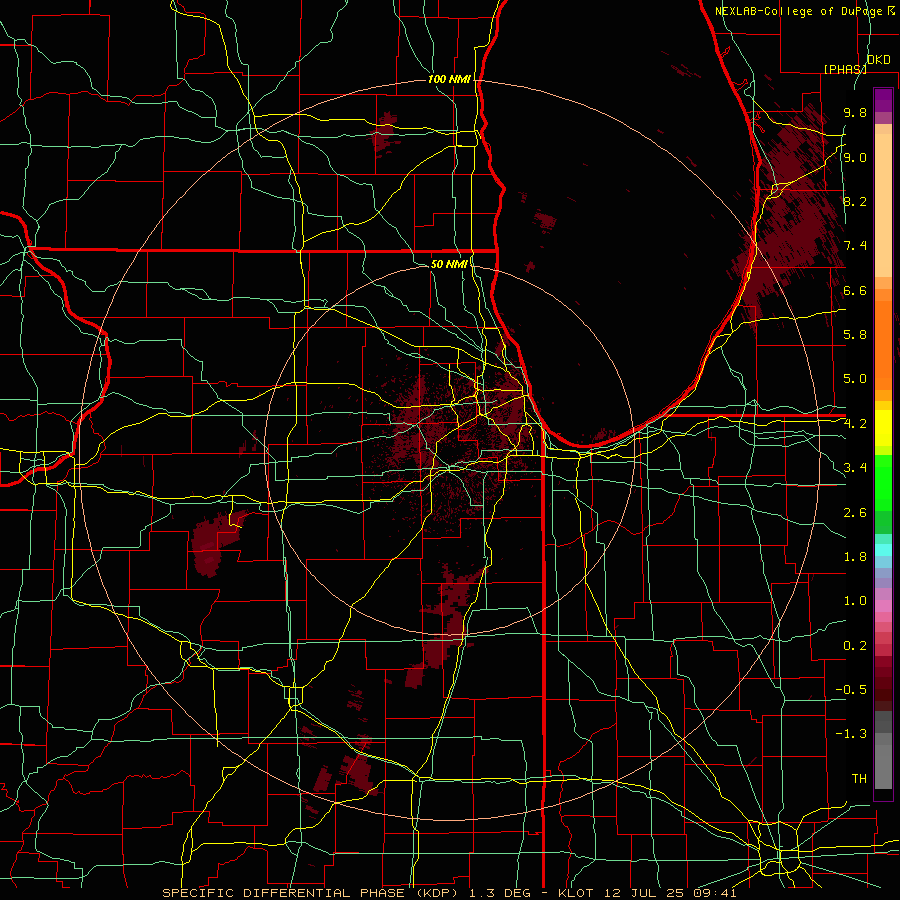Click the 0.2 scale value

(x=855, y=646)
